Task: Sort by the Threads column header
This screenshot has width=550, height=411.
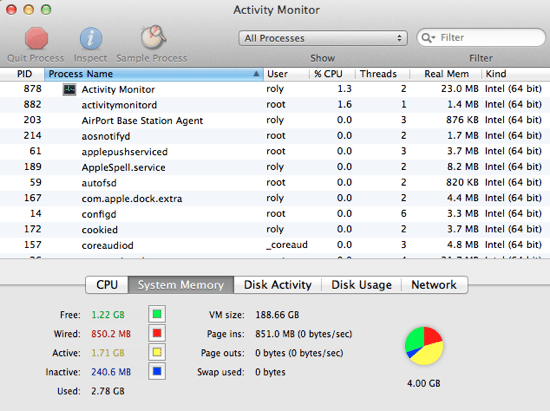Action: (382, 74)
